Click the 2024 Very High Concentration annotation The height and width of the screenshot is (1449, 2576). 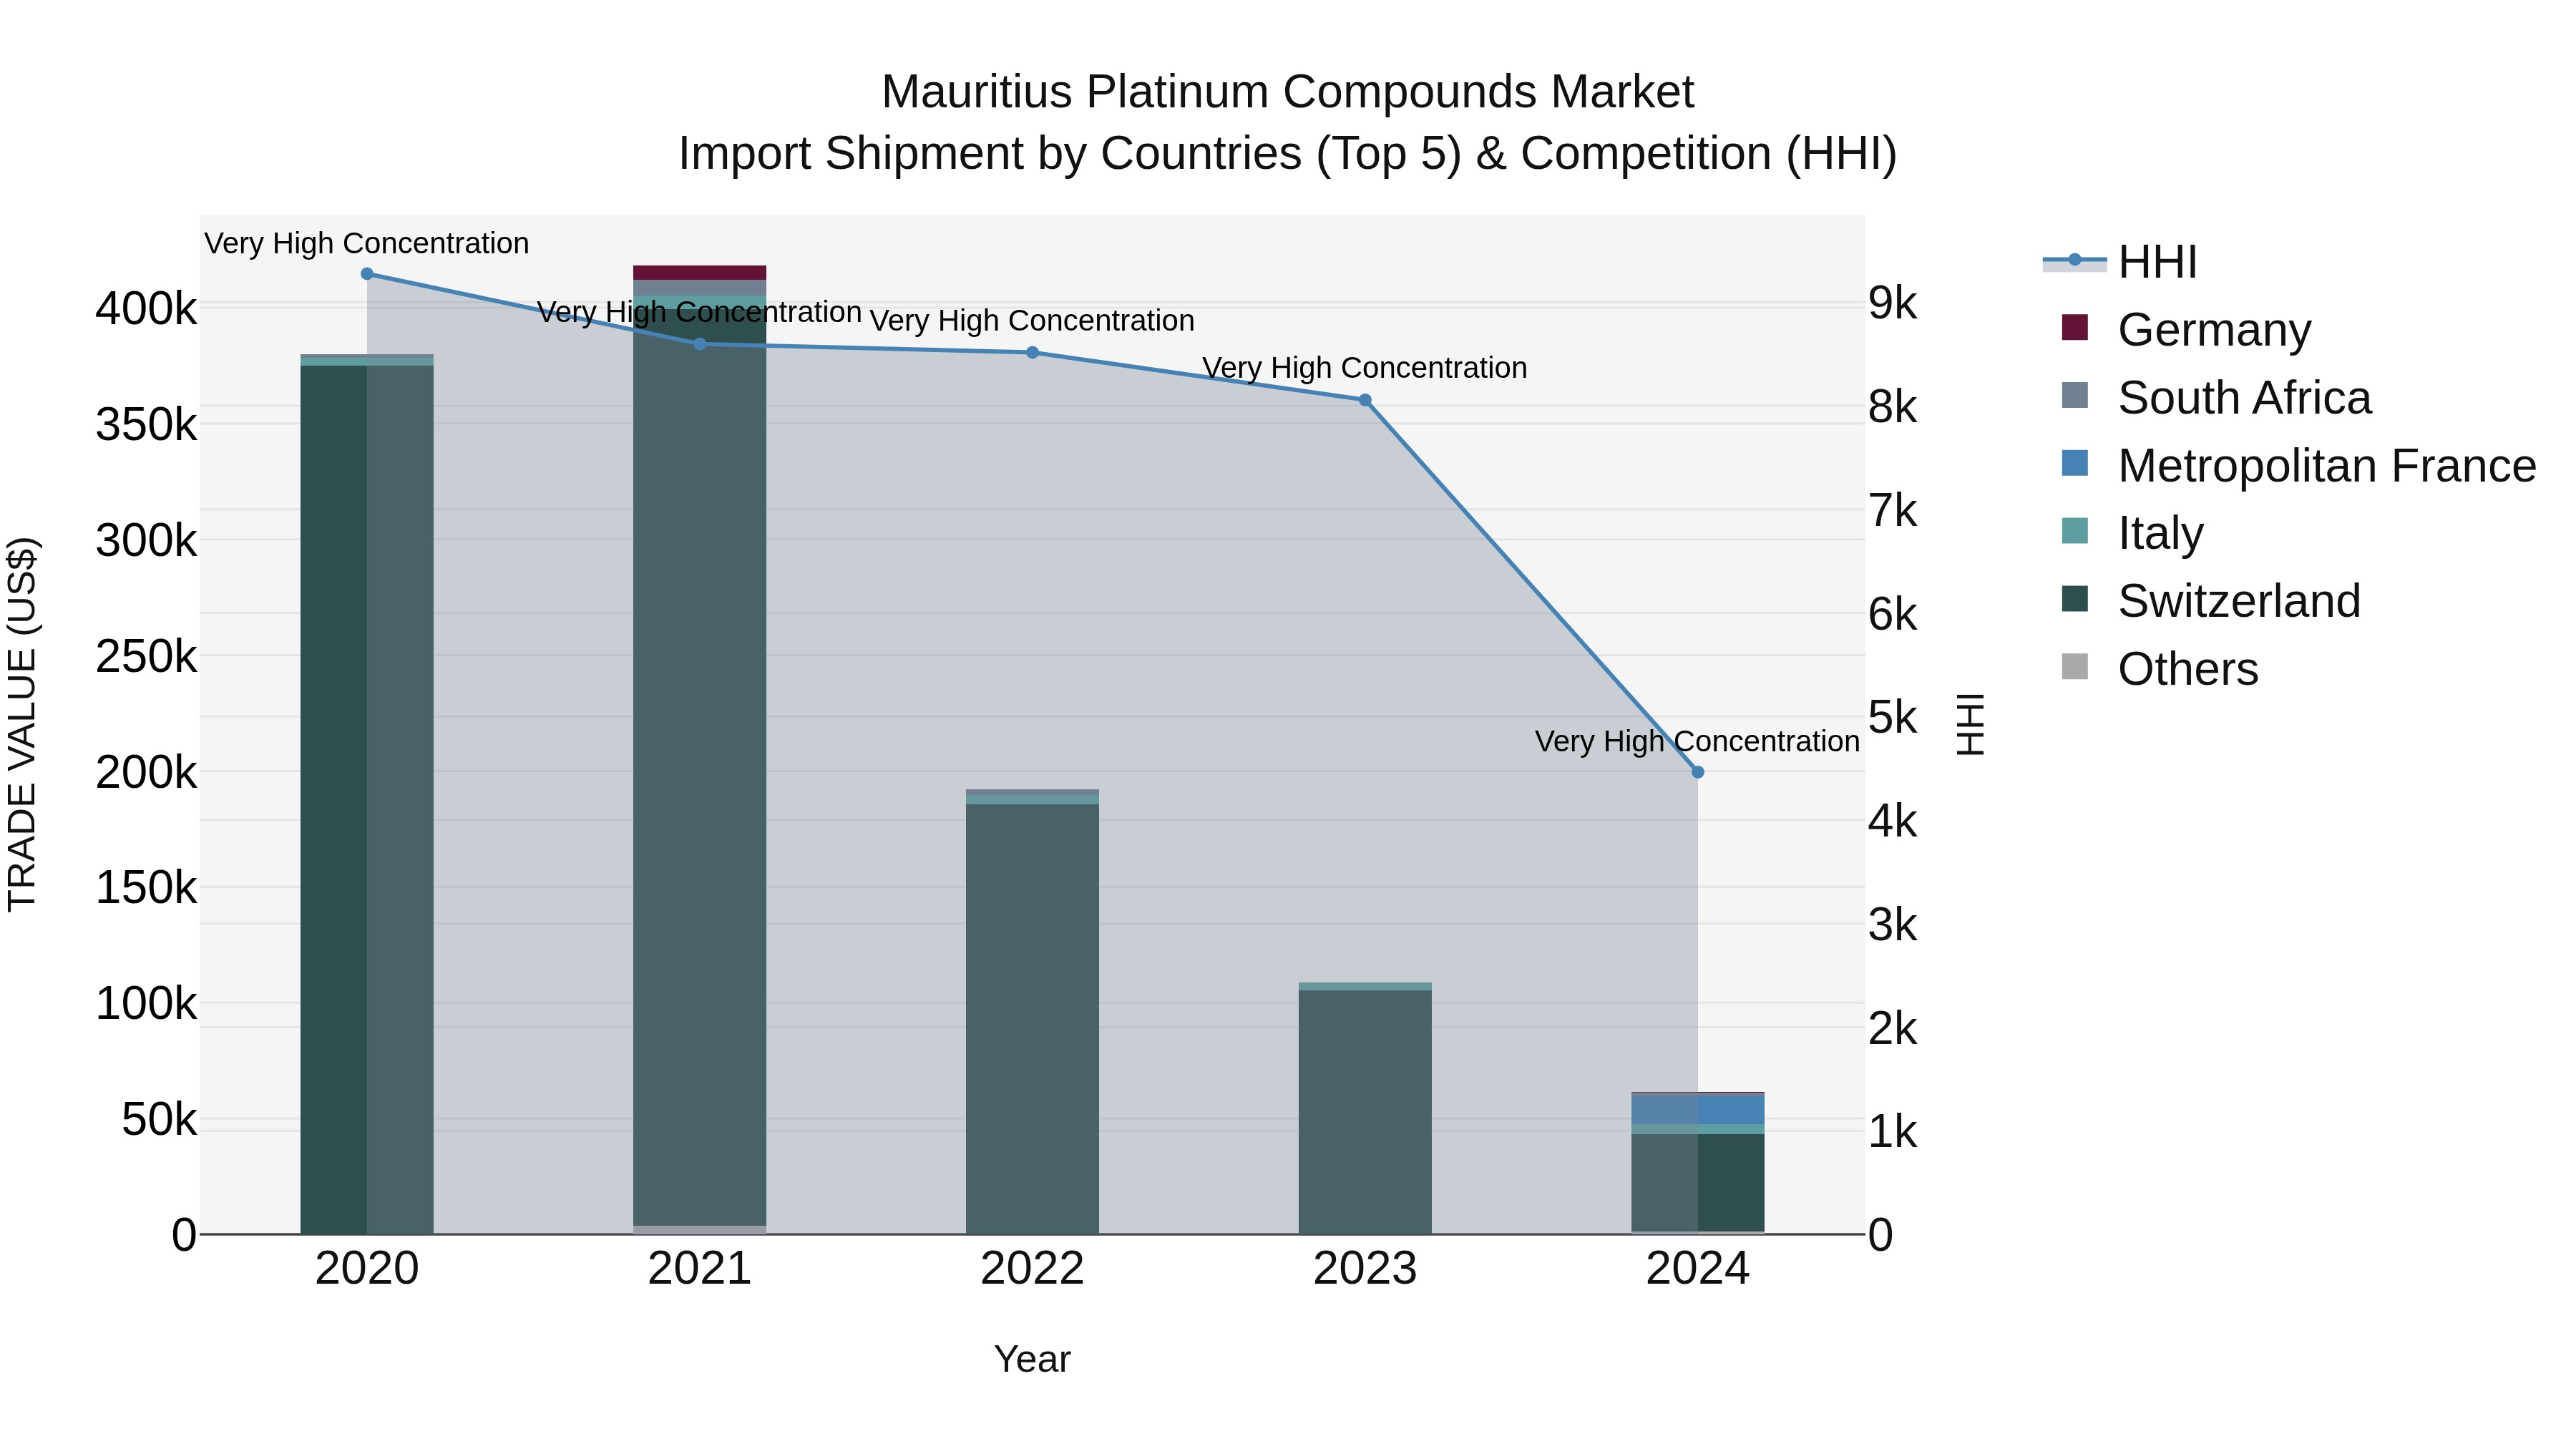coord(1697,742)
